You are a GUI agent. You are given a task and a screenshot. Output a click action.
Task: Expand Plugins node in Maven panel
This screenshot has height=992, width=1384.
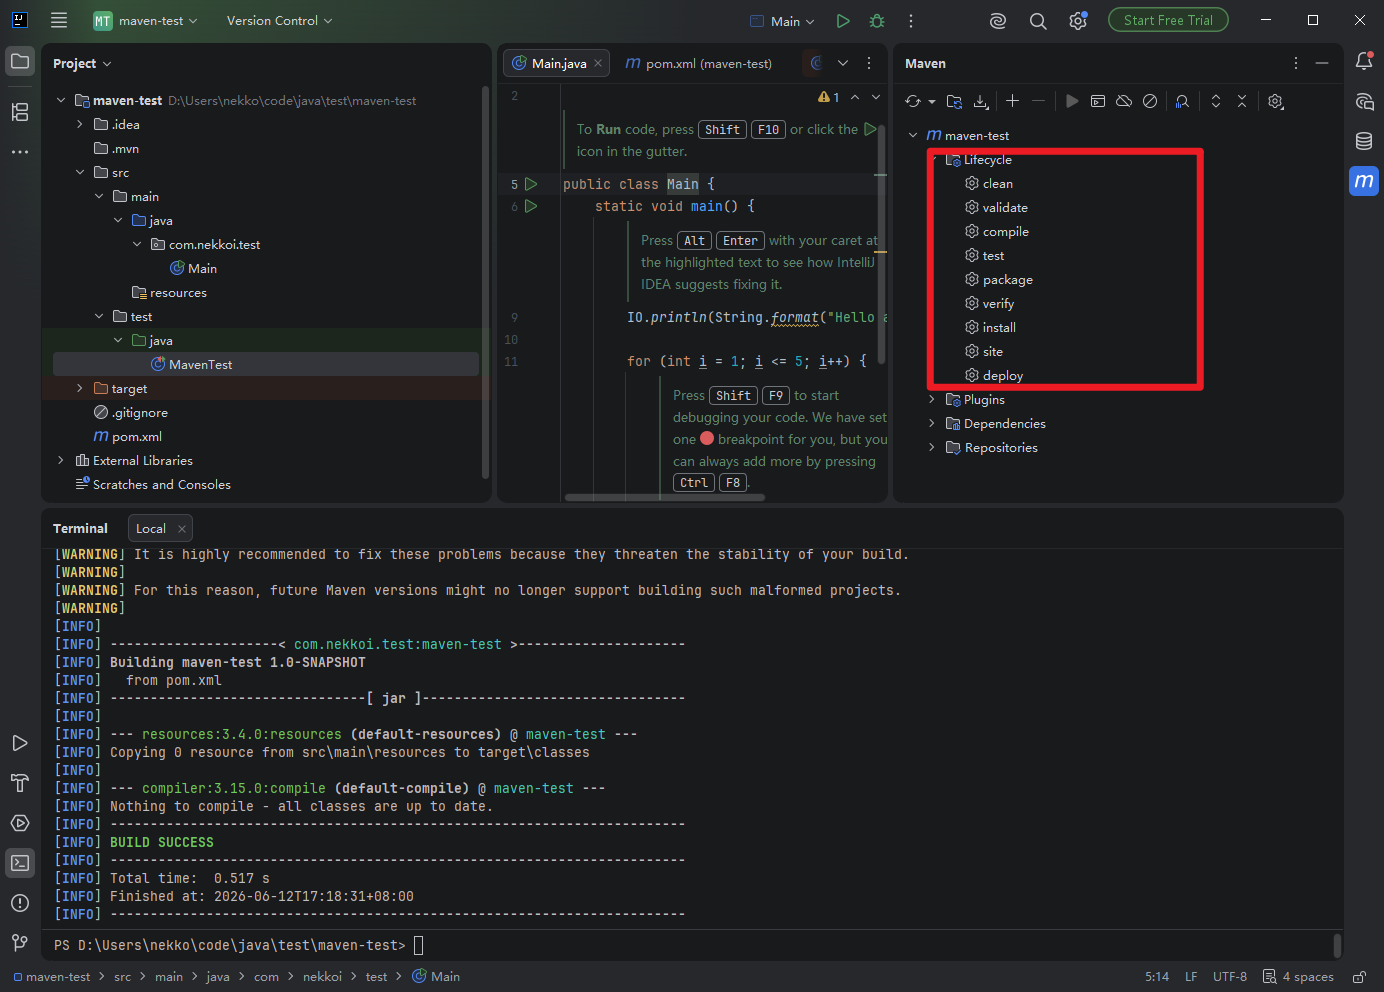[932, 399]
